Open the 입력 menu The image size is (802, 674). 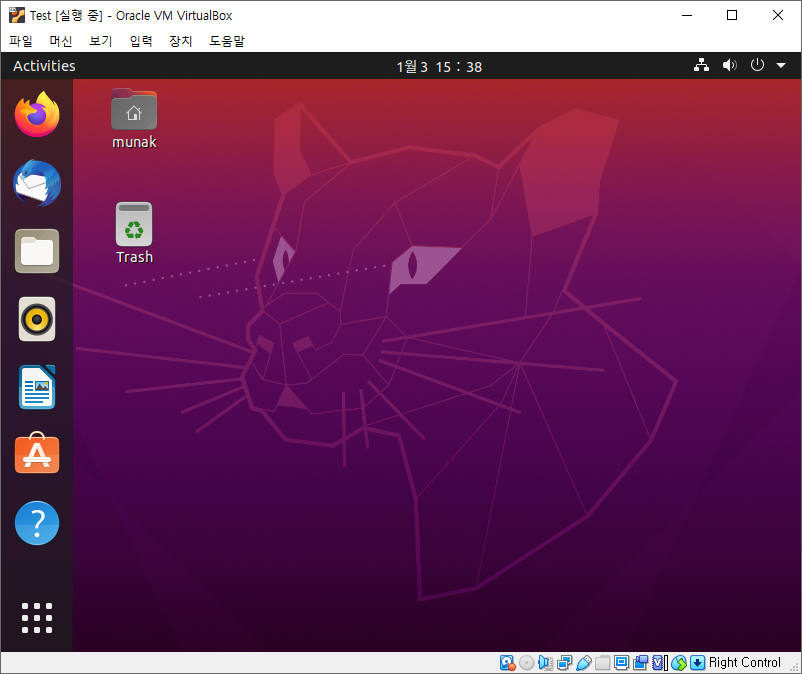pos(141,41)
